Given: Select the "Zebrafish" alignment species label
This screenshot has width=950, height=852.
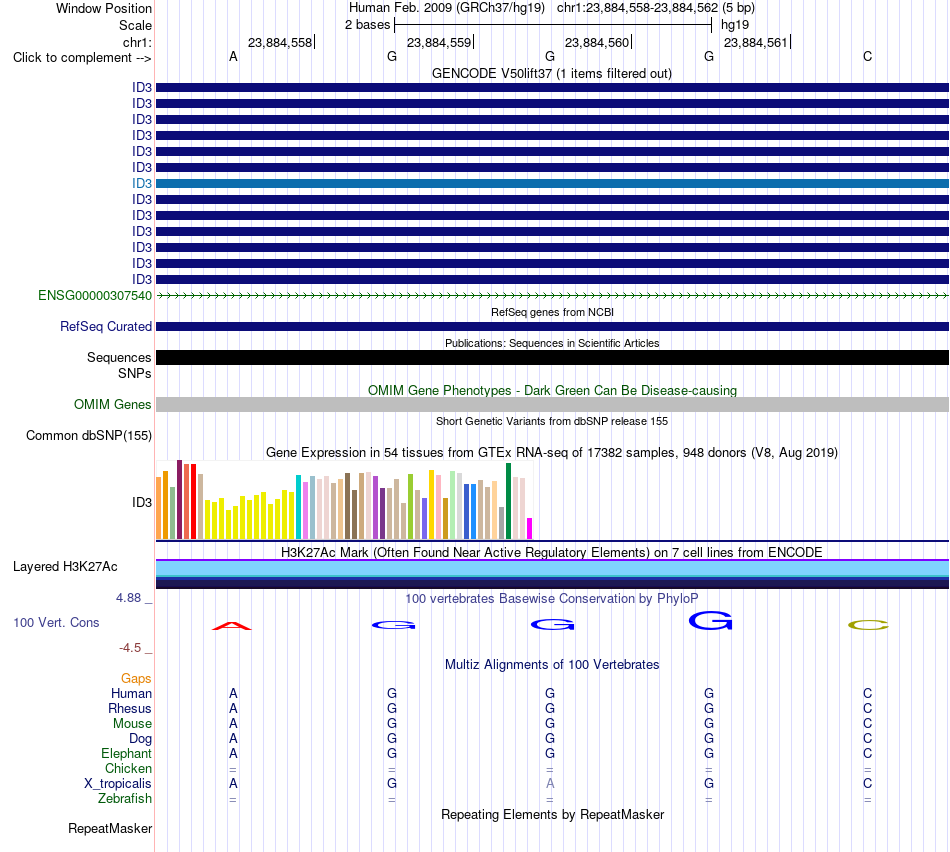Looking at the screenshot, I should (x=125, y=799).
